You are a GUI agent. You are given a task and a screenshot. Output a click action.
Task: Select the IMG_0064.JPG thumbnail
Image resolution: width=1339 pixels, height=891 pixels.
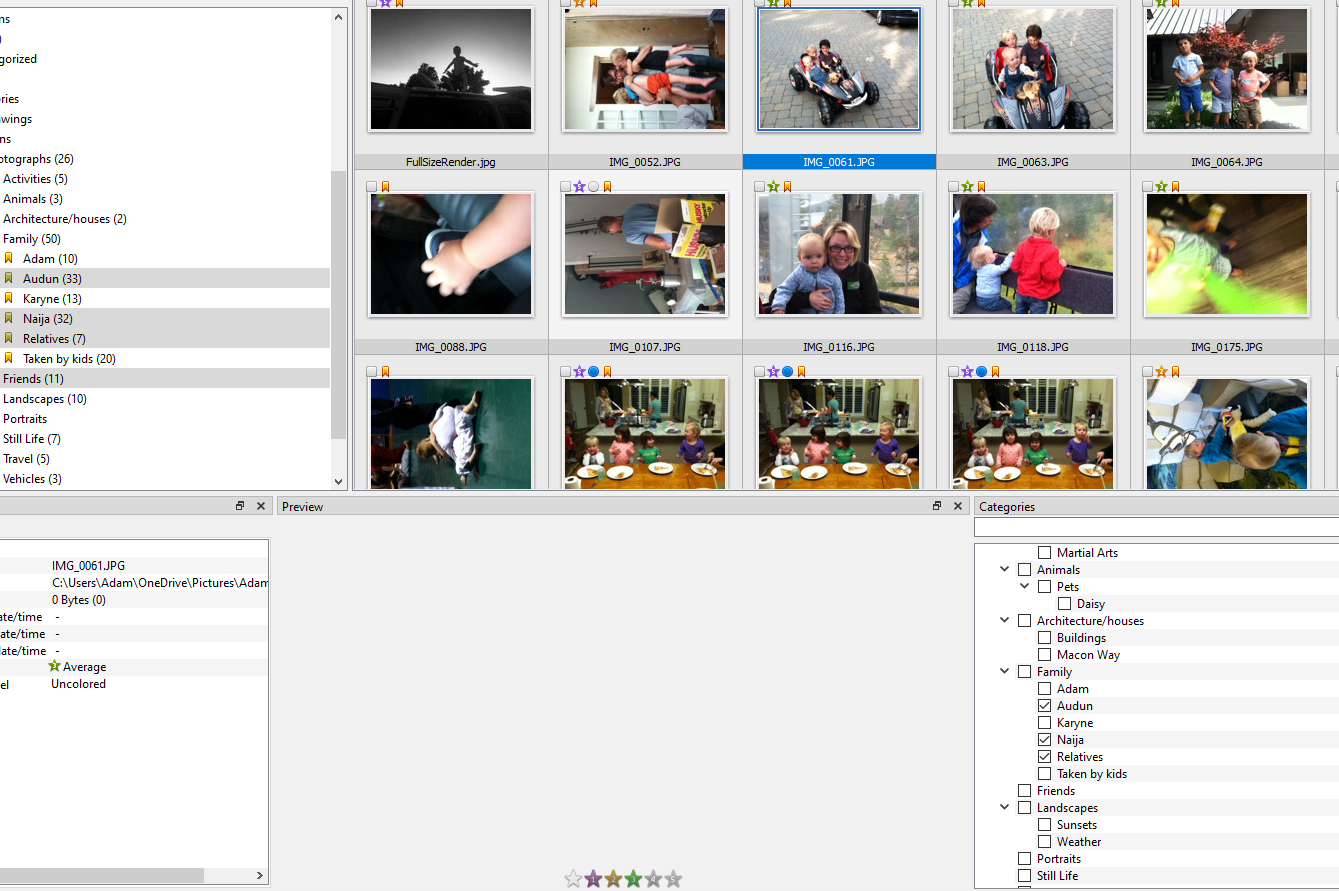point(1227,70)
